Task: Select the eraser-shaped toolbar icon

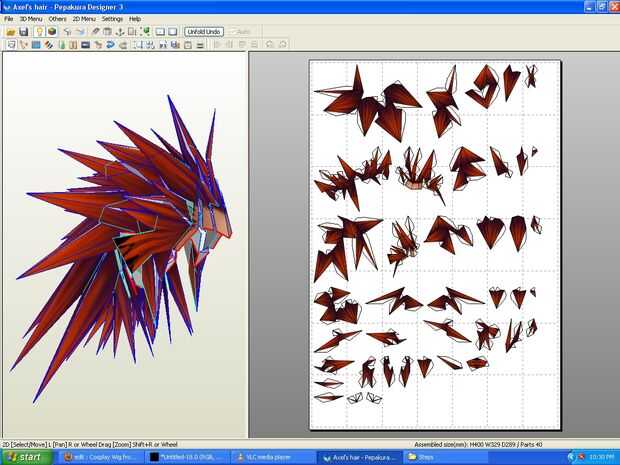Action: point(96,32)
